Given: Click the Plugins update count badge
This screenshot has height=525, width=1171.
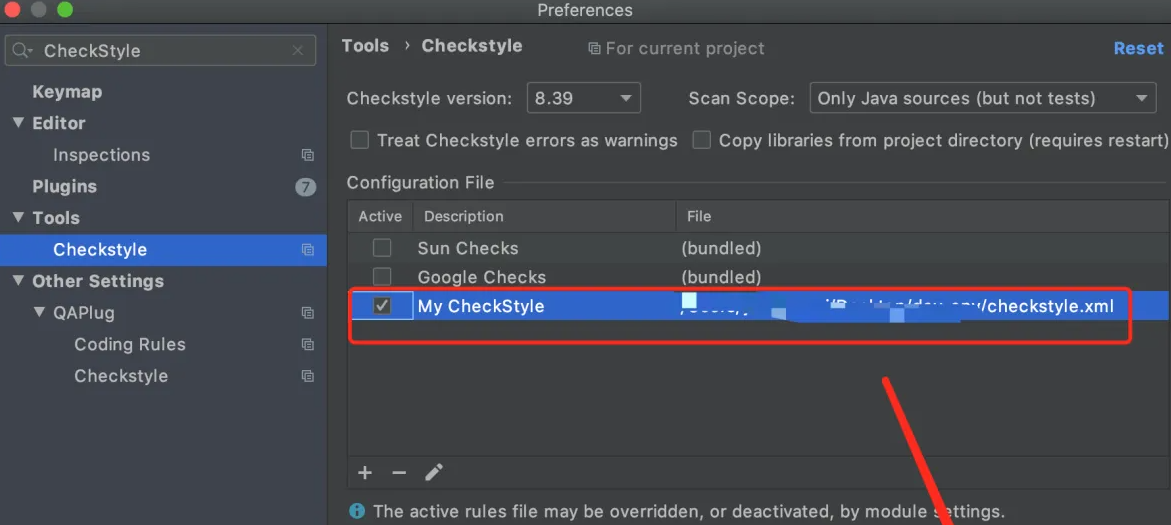Looking at the screenshot, I should tap(305, 187).
